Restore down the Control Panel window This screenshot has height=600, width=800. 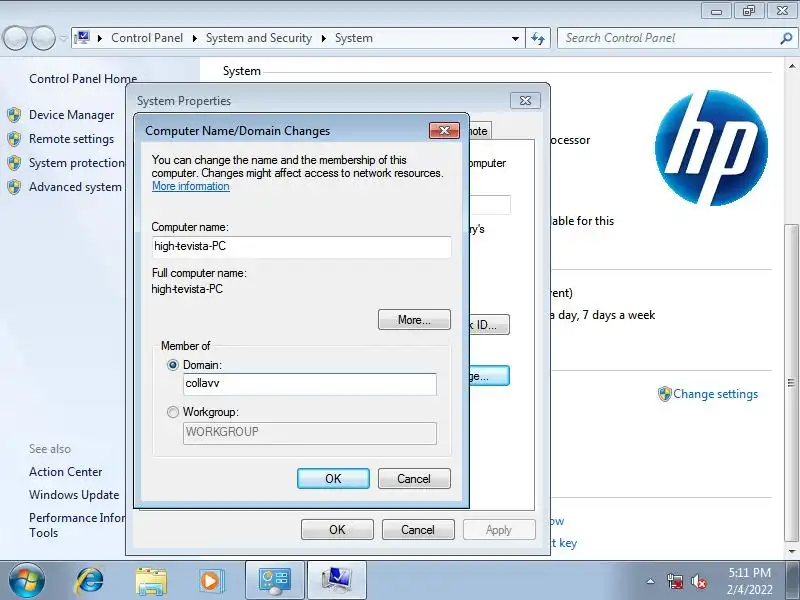click(x=749, y=10)
